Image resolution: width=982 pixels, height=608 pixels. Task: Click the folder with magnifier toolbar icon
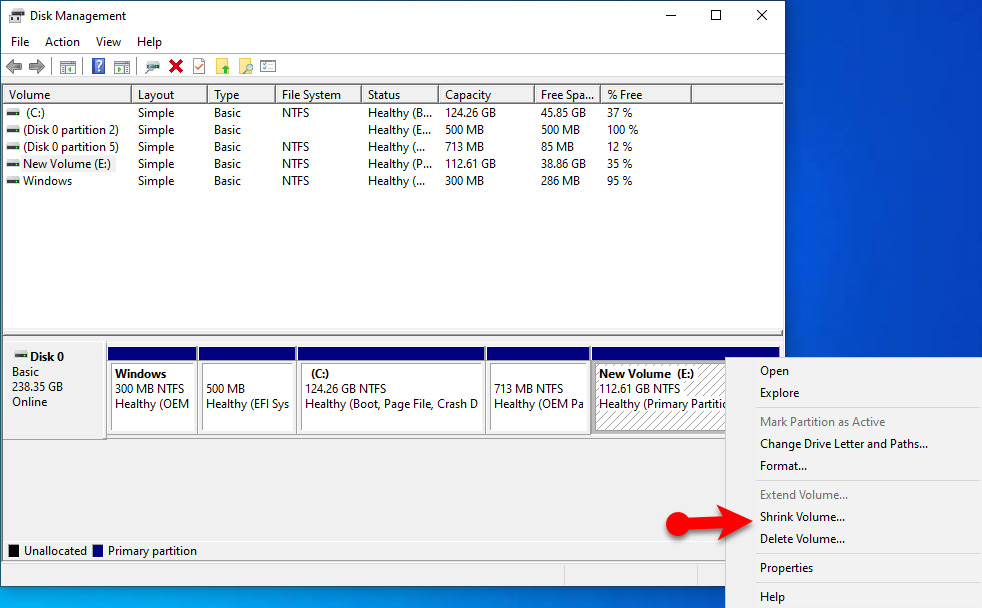(x=245, y=67)
